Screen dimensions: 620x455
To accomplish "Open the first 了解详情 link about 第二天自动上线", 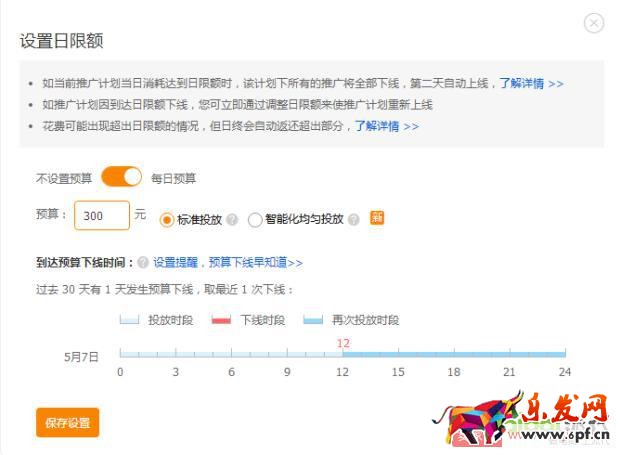I will 531,83.
